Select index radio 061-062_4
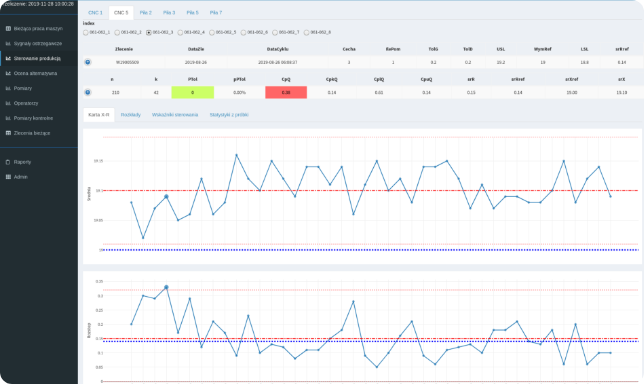644x384 pixels. click(x=180, y=32)
